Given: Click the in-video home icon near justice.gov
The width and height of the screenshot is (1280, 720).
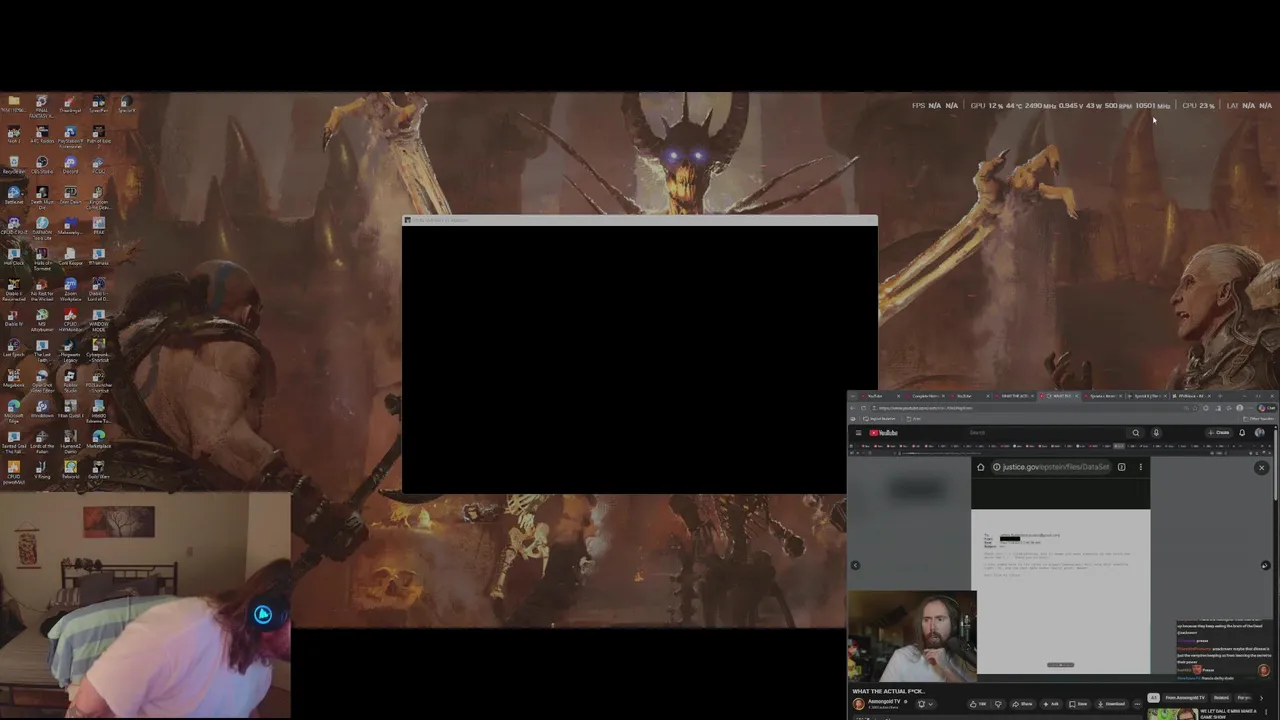Looking at the screenshot, I should coord(980,467).
